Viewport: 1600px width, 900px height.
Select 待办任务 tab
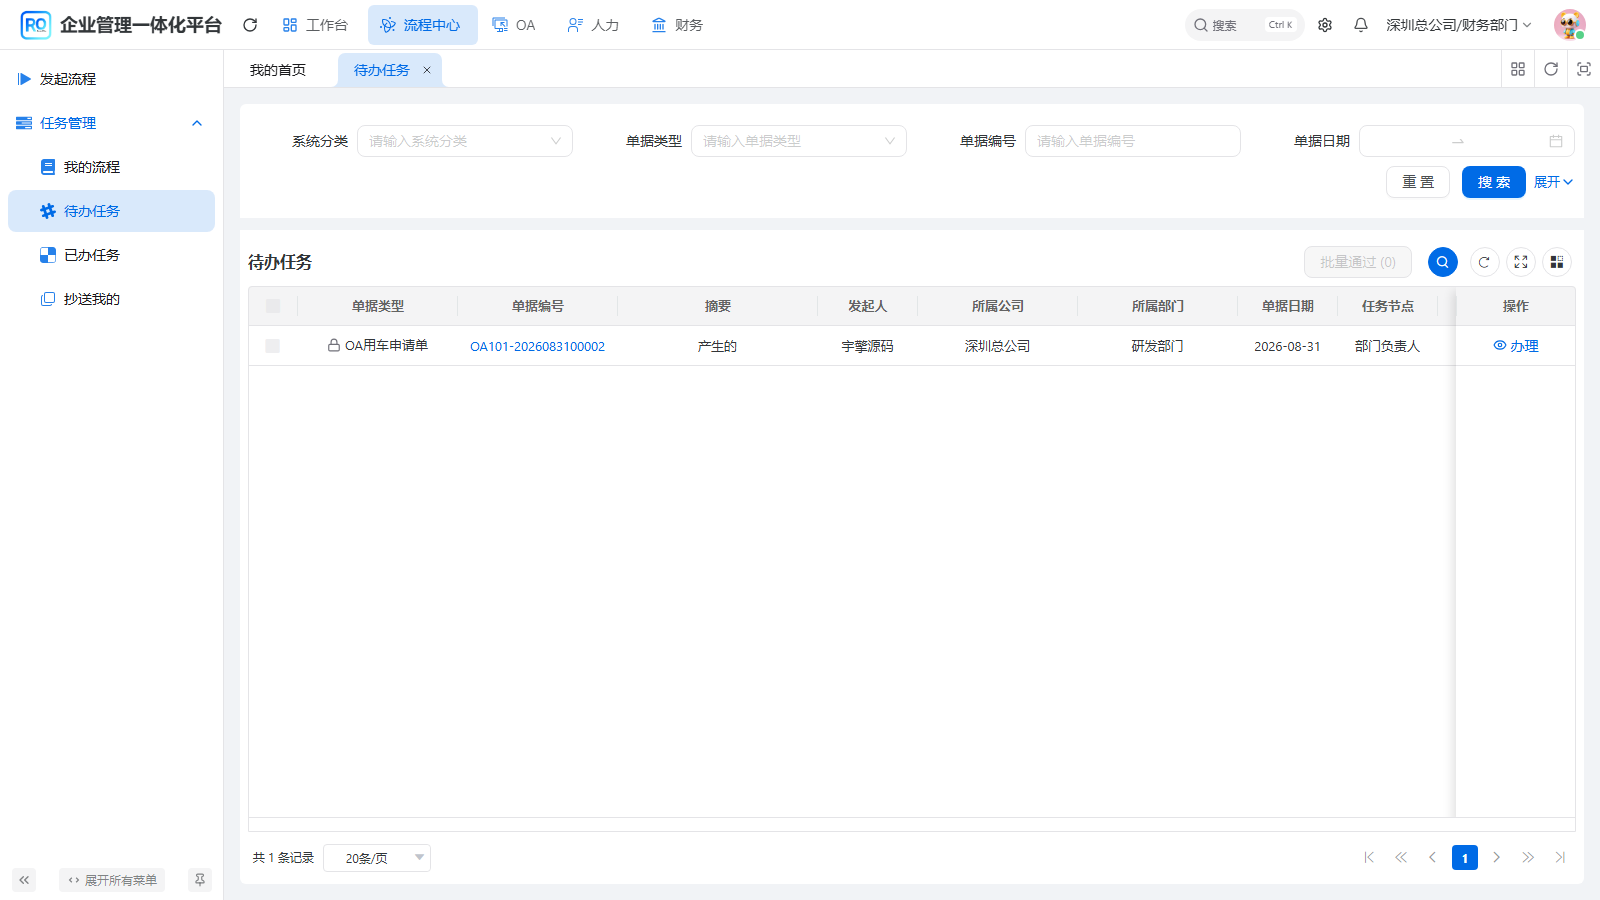[x=382, y=70]
